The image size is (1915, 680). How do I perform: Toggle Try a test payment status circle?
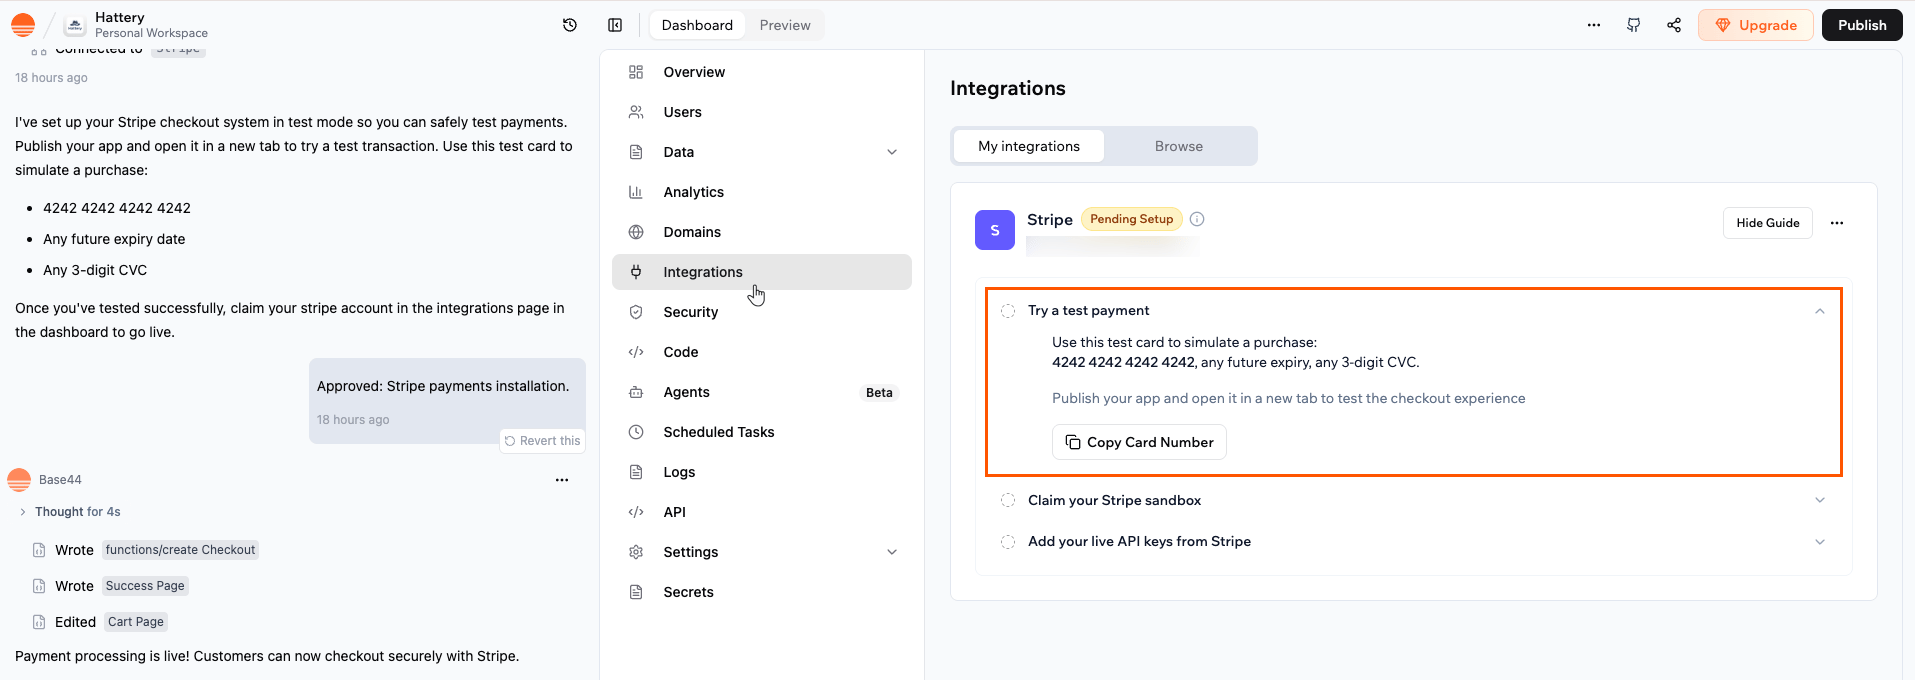1008,311
